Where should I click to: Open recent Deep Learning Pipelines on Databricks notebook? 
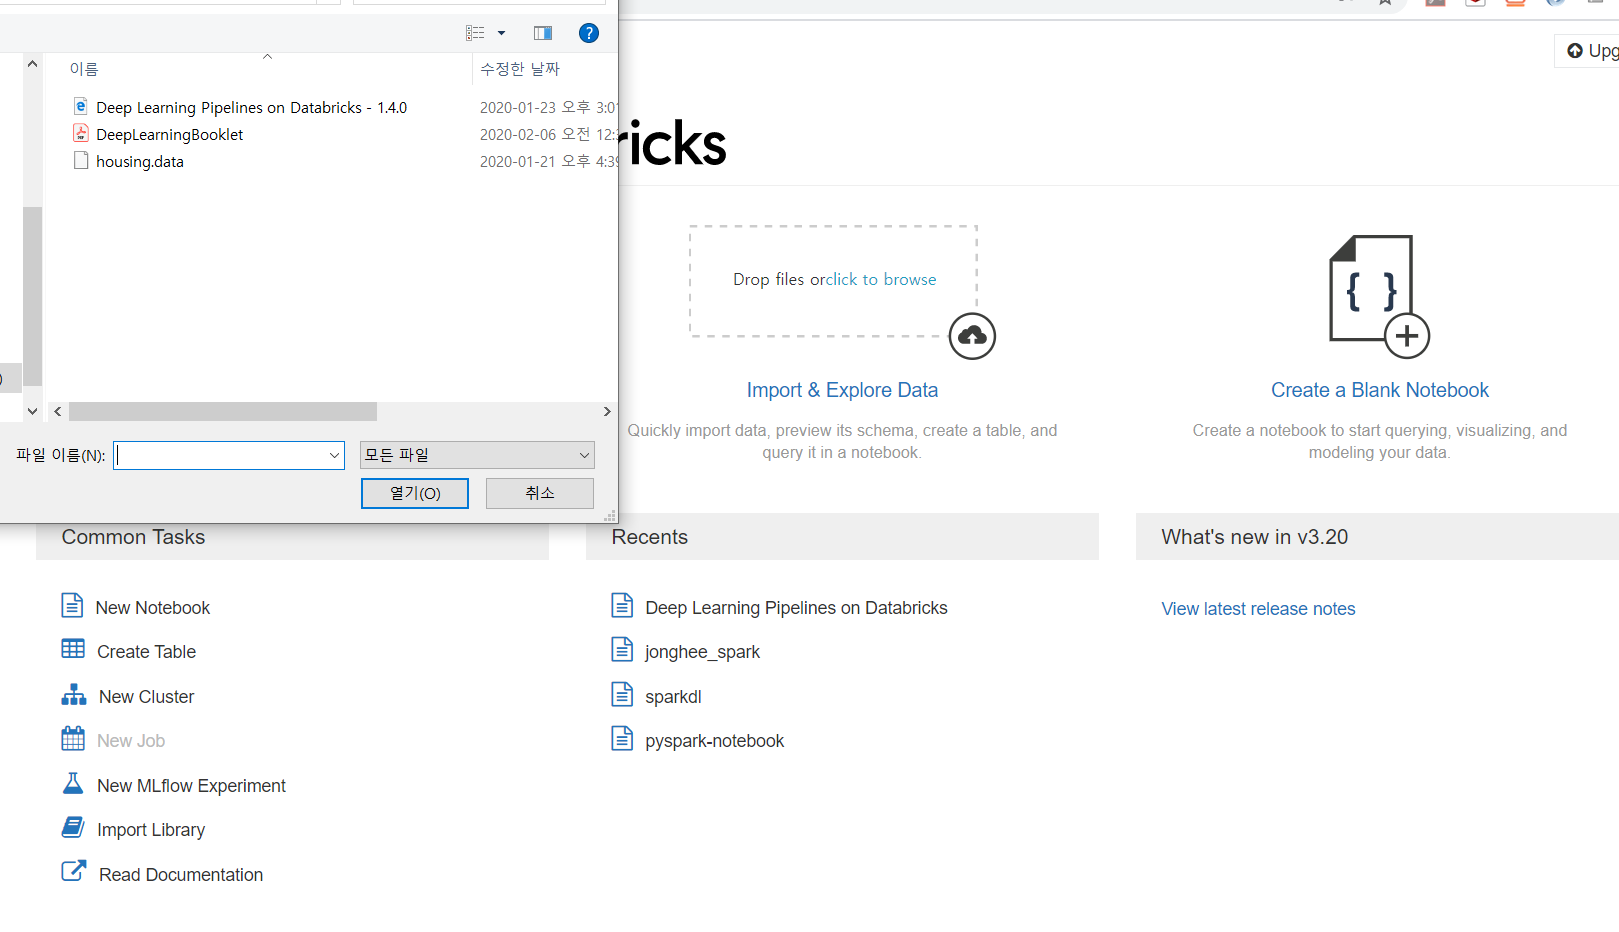coord(796,608)
